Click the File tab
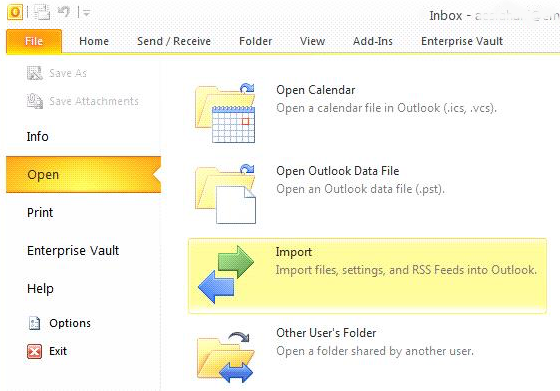The image size is (560, 391). [x=34, y=41]
